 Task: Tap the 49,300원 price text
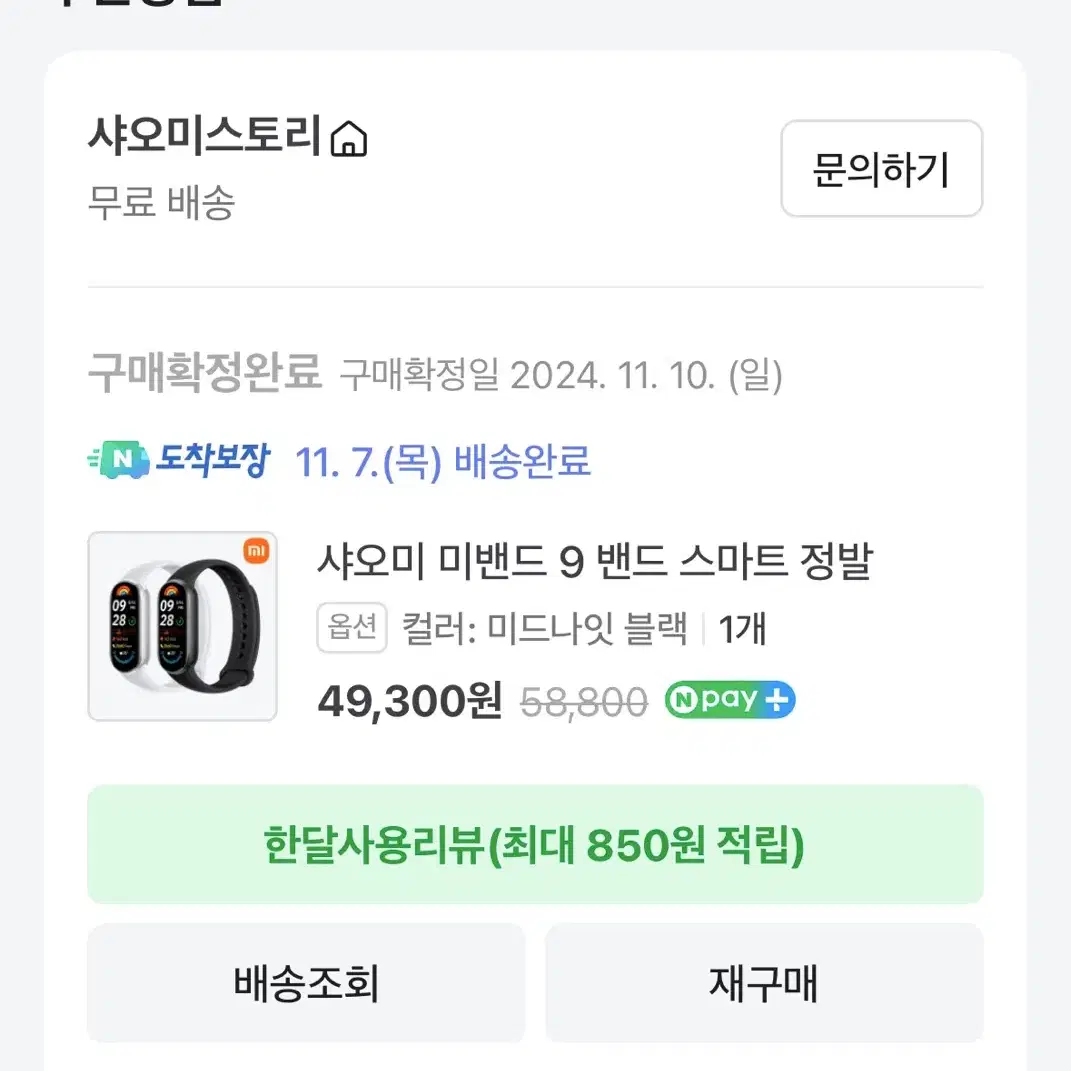410,701
